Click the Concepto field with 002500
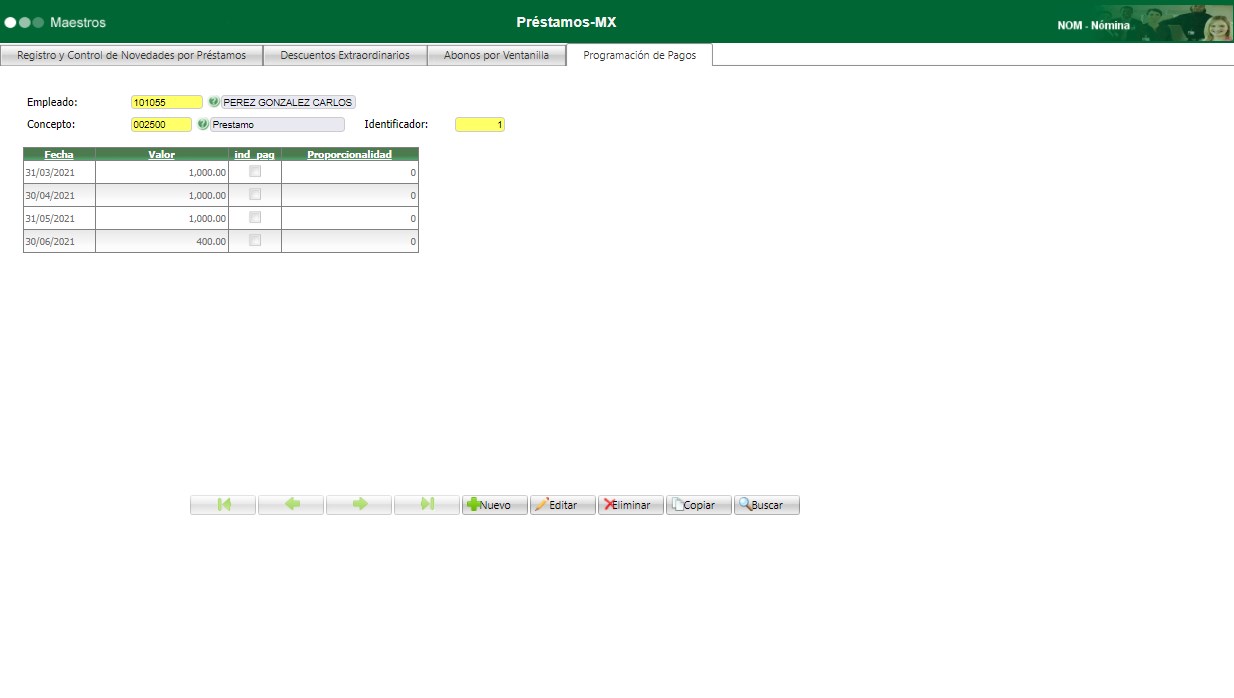The width and height of the screenshot is (1234, 698). tap(161, 125)
